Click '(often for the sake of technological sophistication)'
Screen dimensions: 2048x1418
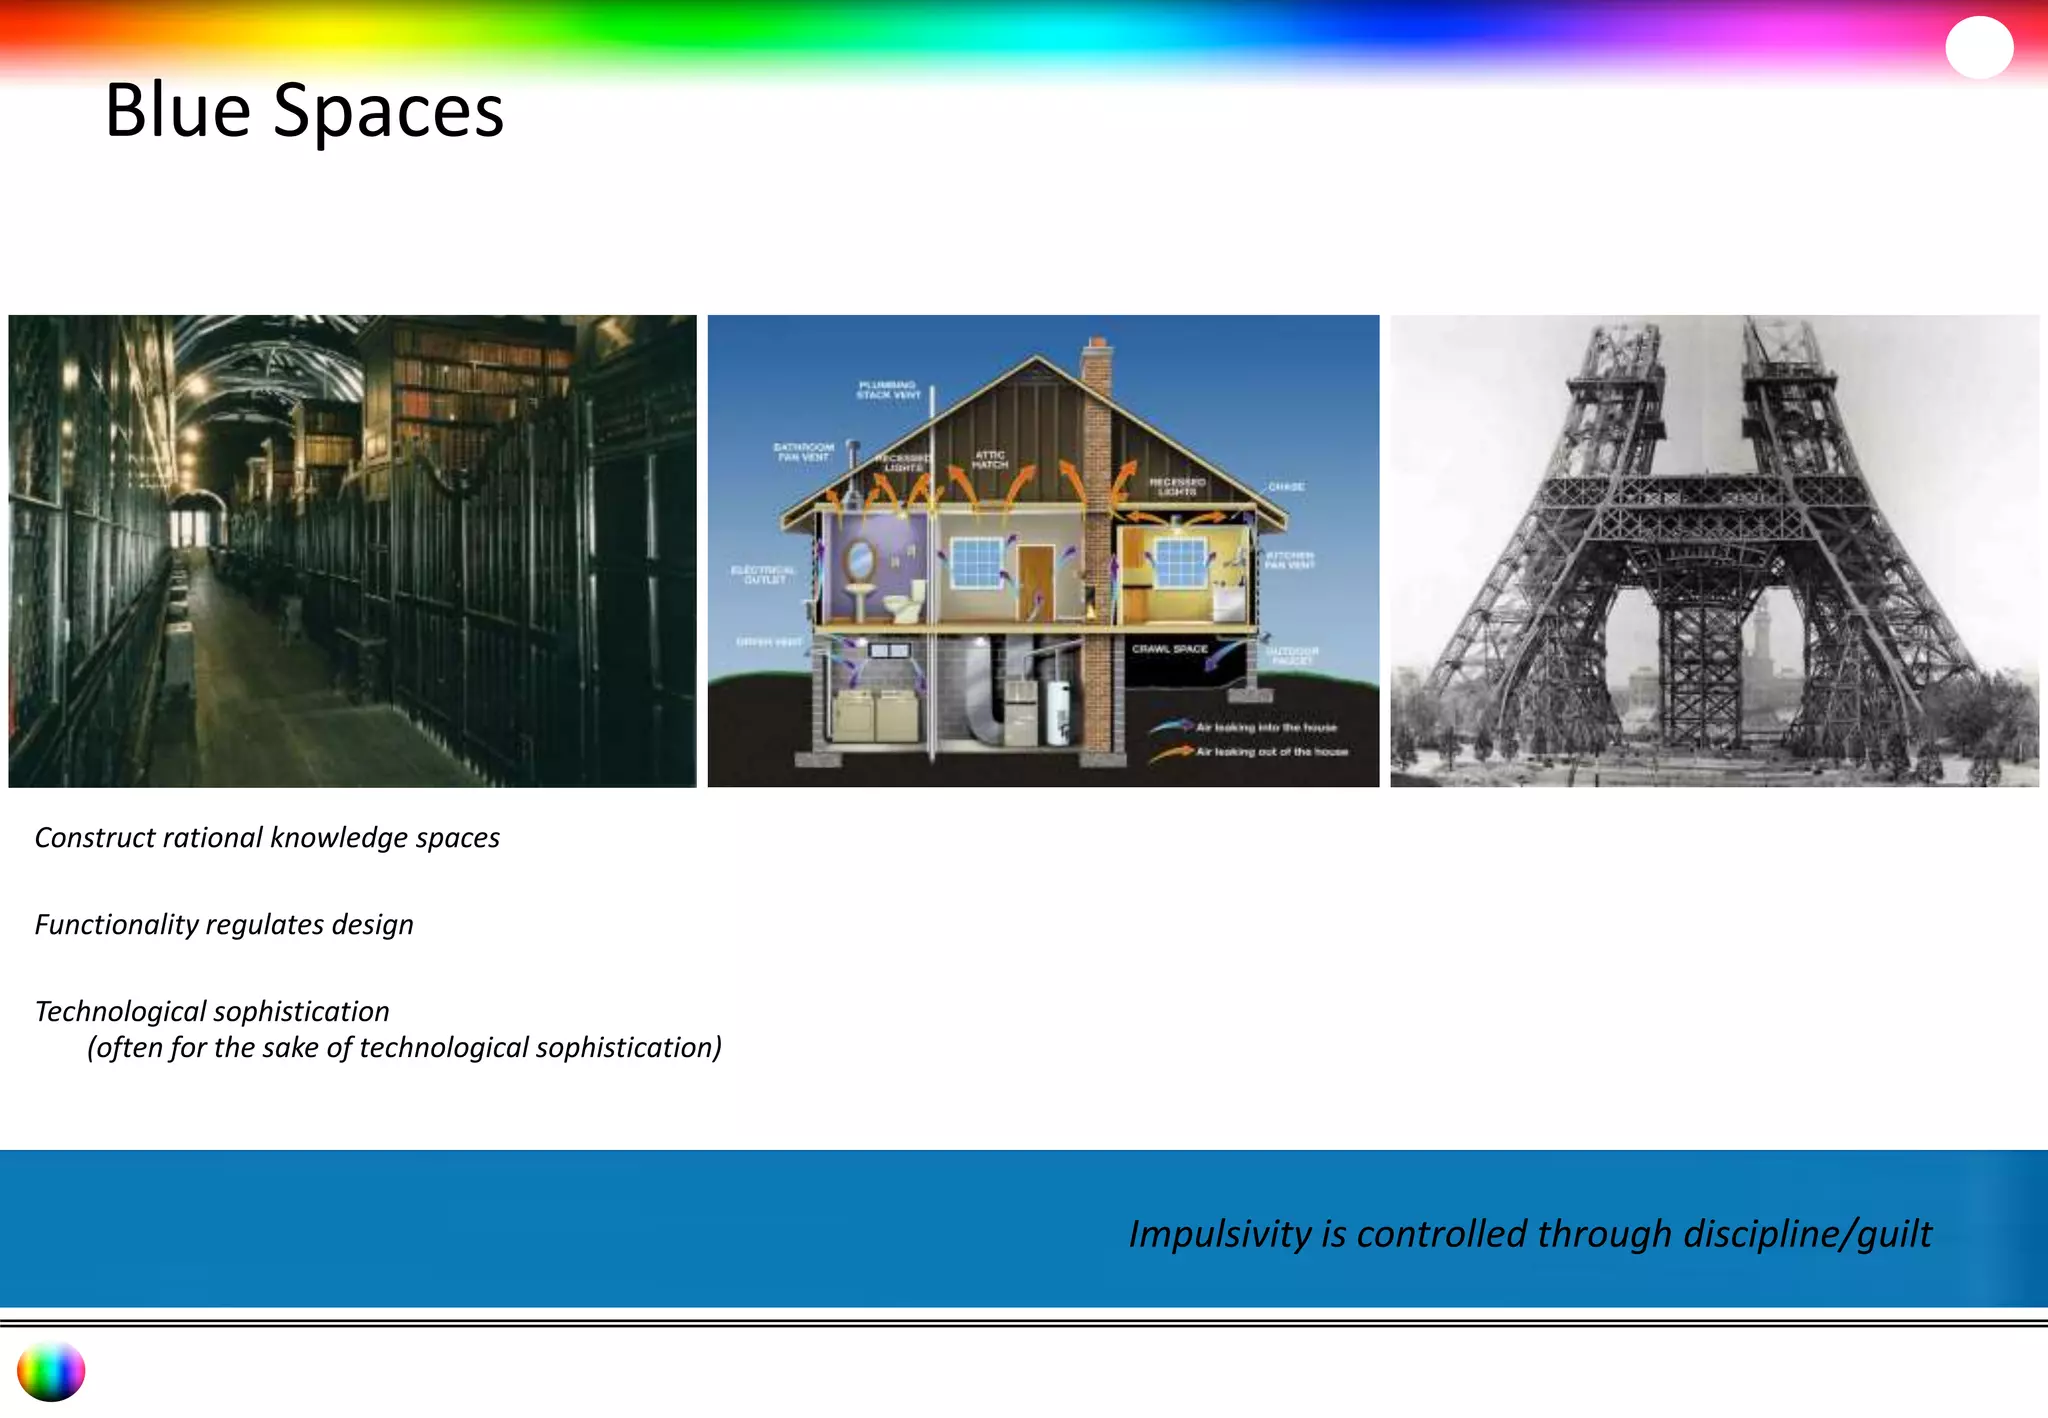click(404, 1048)
